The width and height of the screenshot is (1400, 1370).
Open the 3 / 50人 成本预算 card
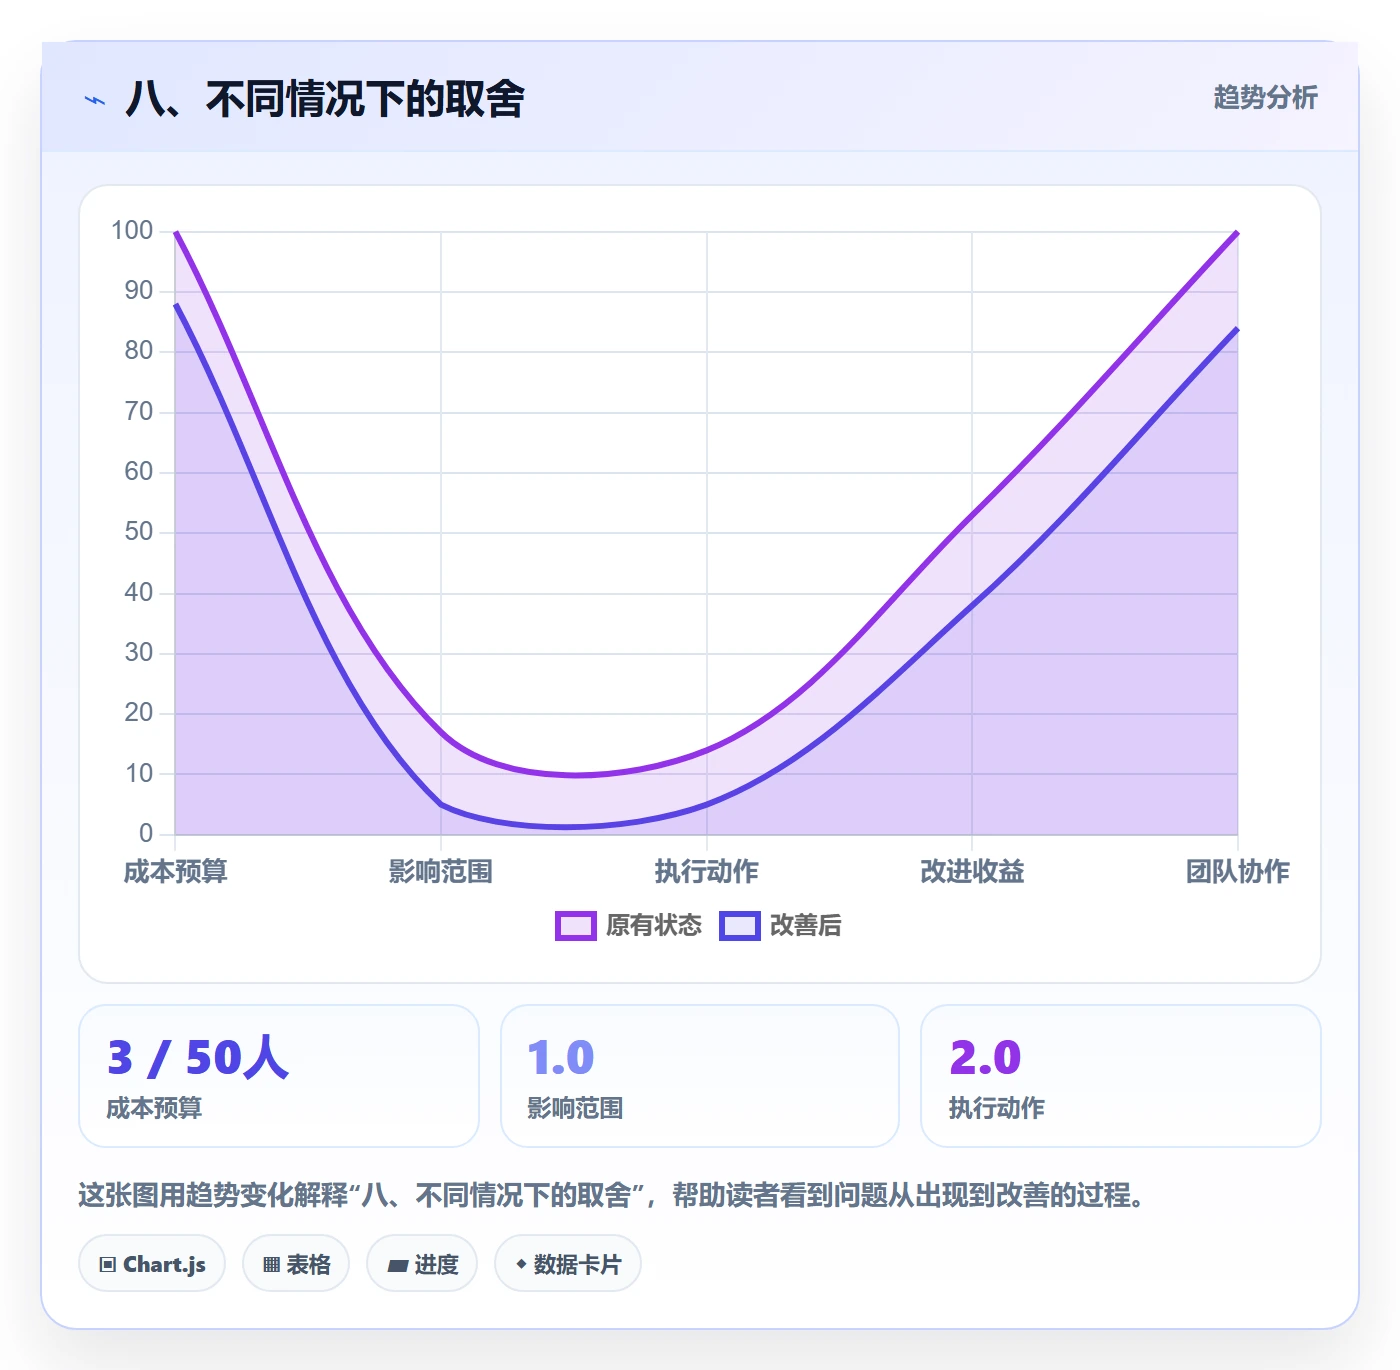pos(279,1076)
